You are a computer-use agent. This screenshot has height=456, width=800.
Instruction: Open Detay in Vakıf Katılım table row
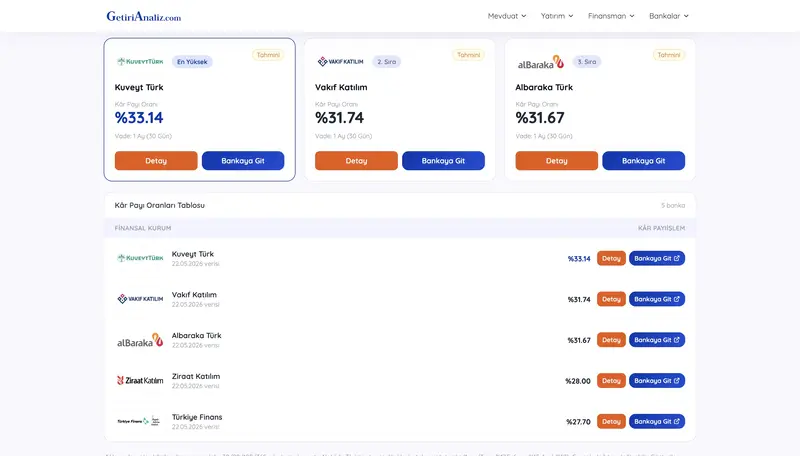tap(611, 299)
